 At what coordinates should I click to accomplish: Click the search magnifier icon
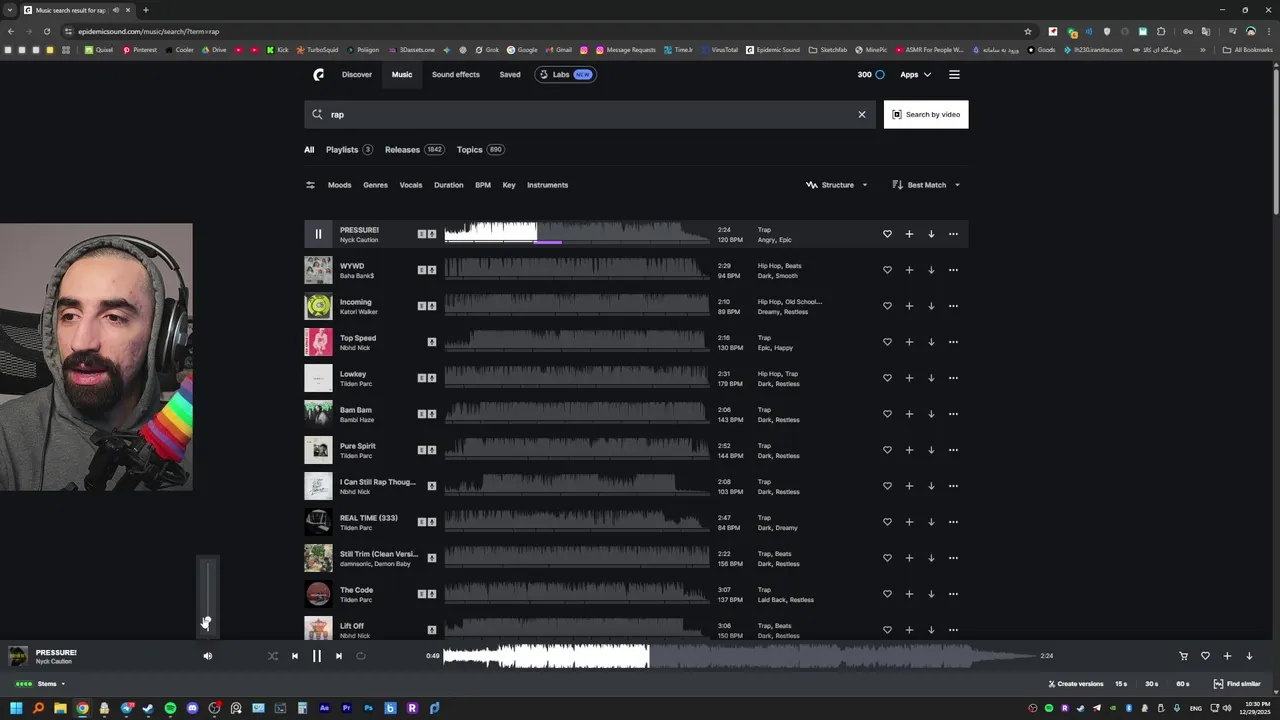click(x=318, y=114)
